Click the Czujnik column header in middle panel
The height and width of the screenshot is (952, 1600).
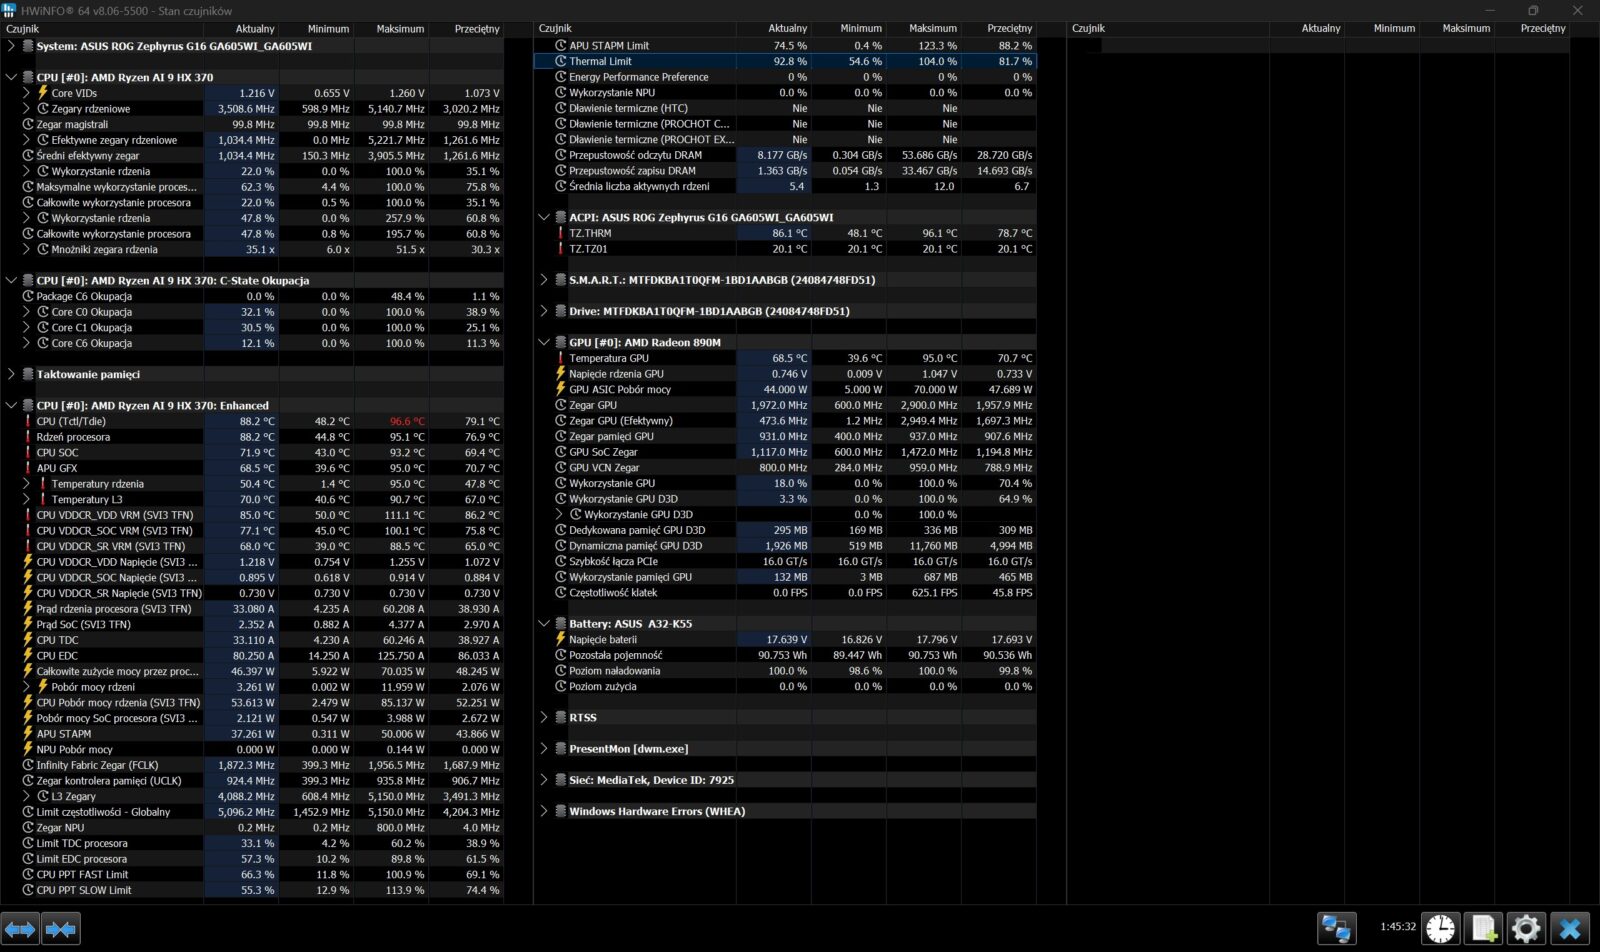coord(556,28)
